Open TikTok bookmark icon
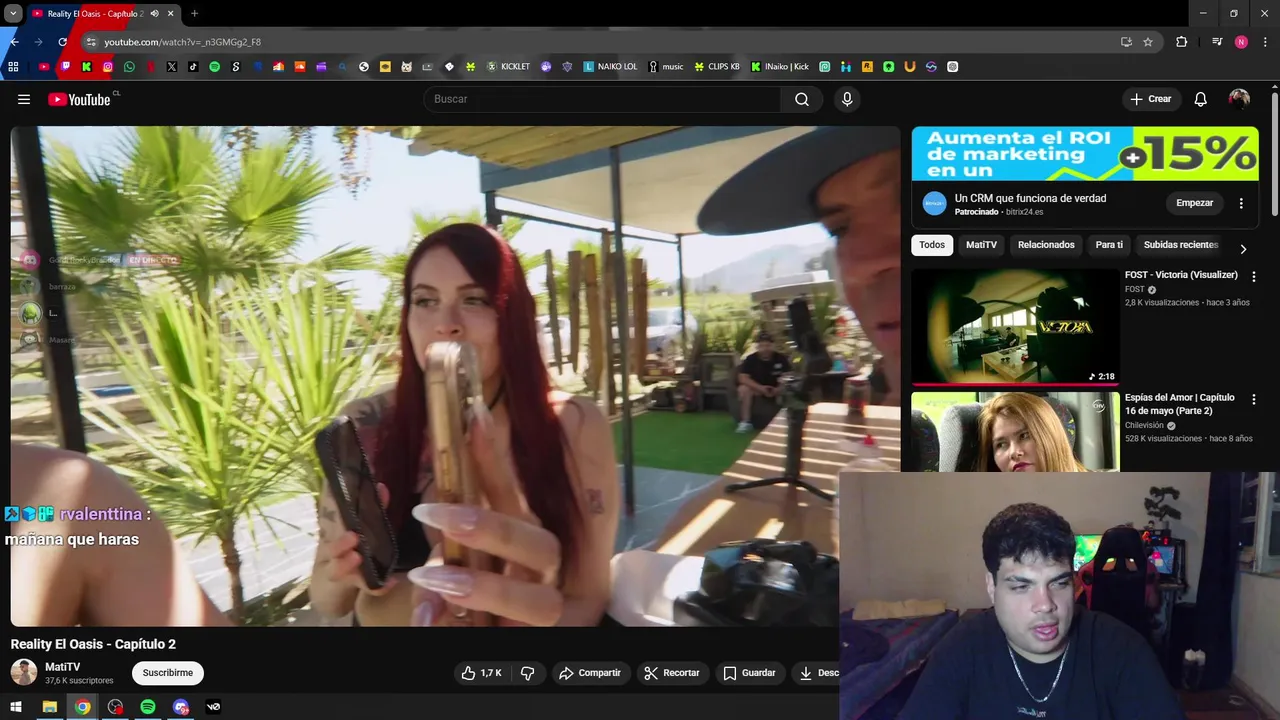1280x720 pixels. [193, 67]
